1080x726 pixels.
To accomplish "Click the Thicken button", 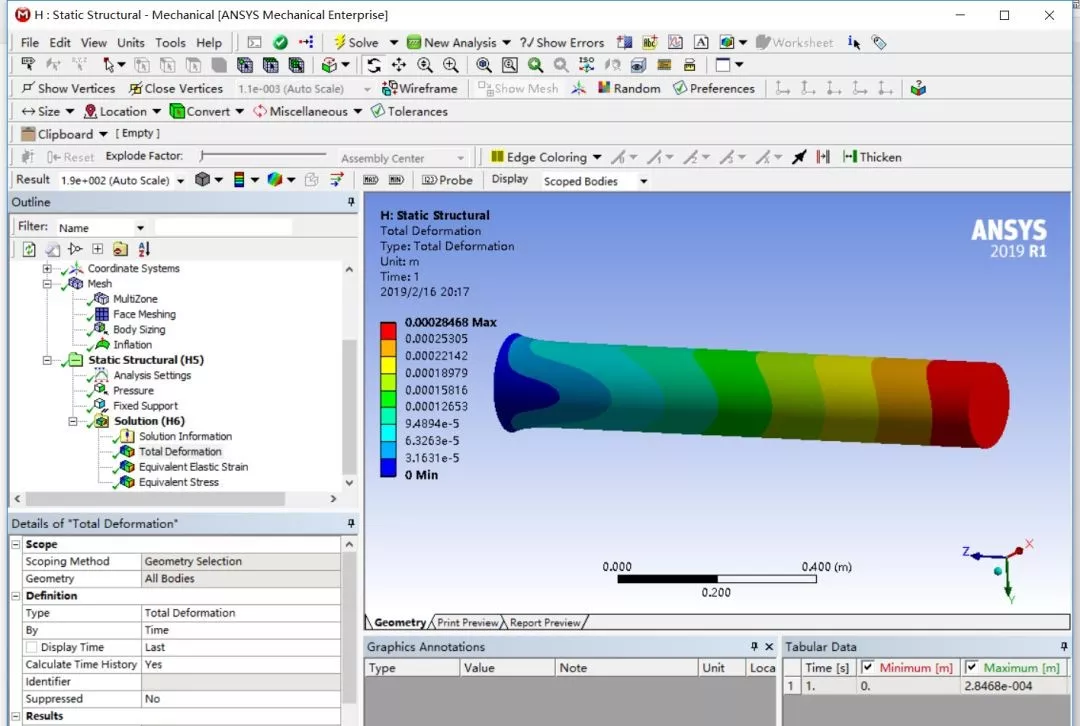I will point(872,157).
